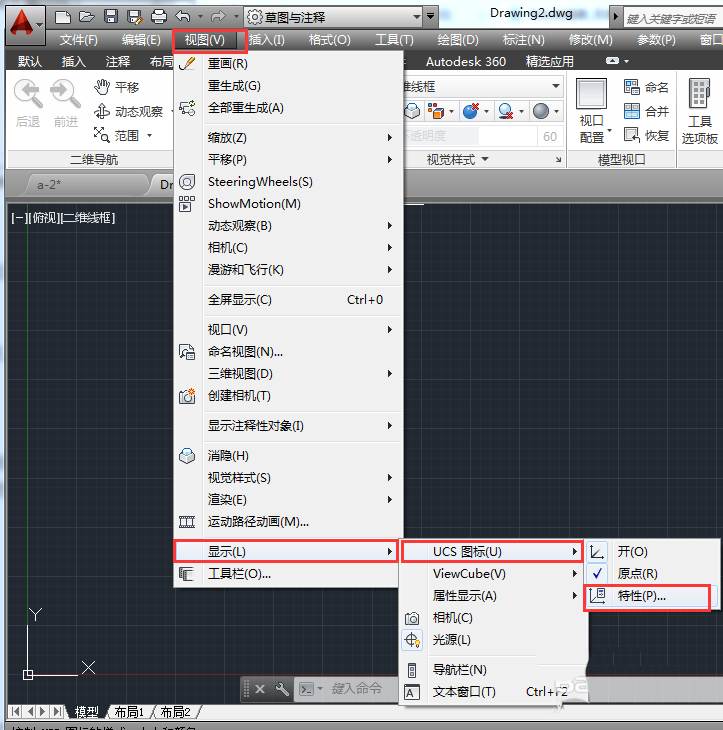Adjust the opacity (不透明度) slider
The image size is (723, 730).
coord(469,136)
